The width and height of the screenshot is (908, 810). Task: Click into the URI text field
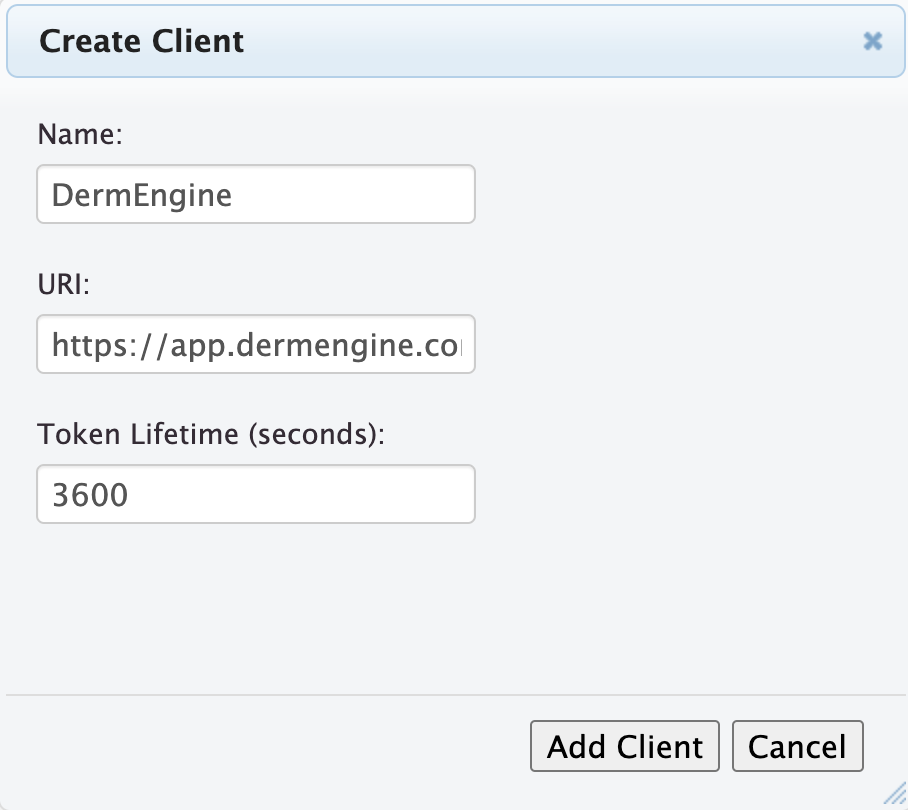[x=255, y=344]
